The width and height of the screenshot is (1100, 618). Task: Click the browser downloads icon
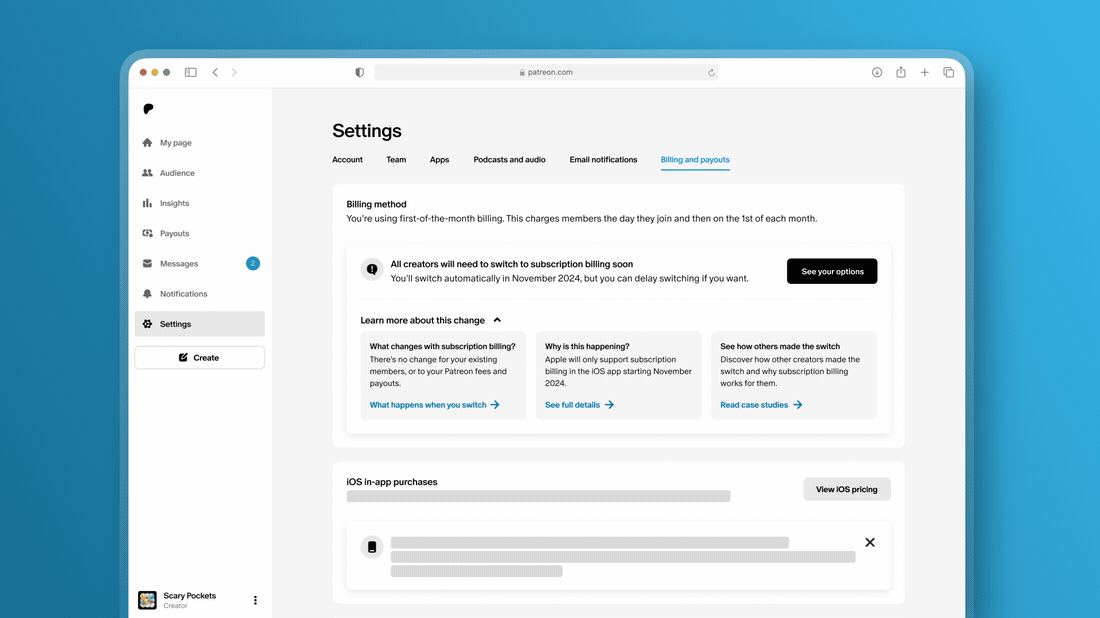tap(877, 72)
